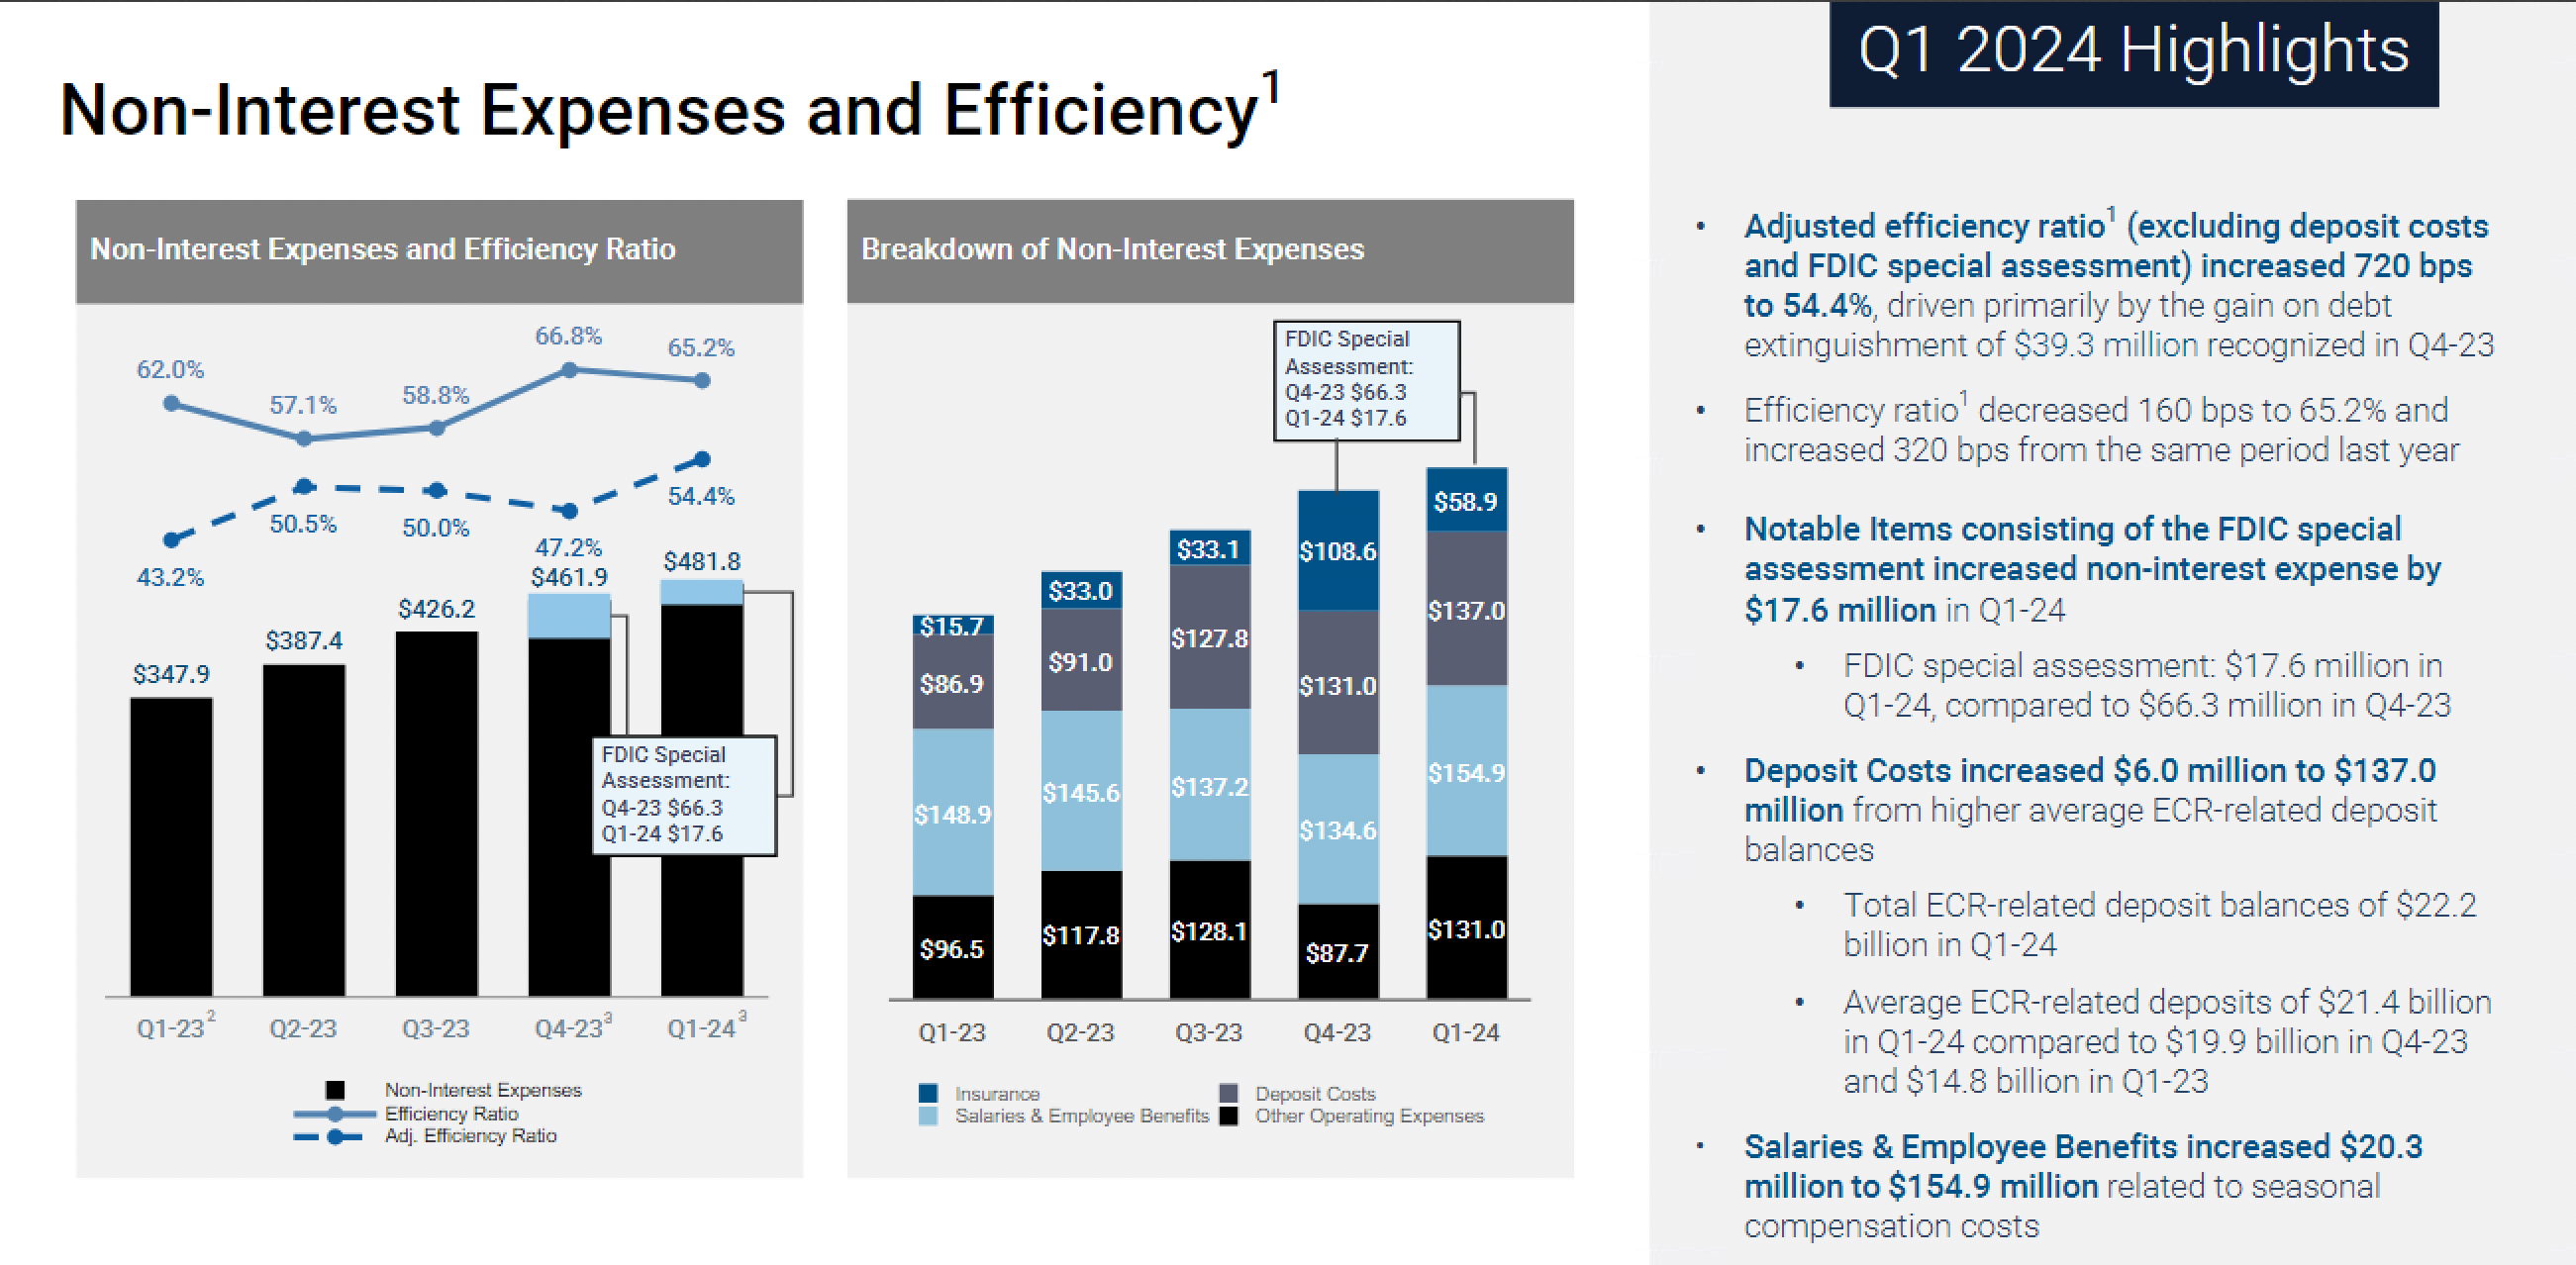Click the Q2-23 axis label in breakdown chart
The height and width of the screenshot is (1265, 2576).
pyautogui.click(x=1080, y=1032)
